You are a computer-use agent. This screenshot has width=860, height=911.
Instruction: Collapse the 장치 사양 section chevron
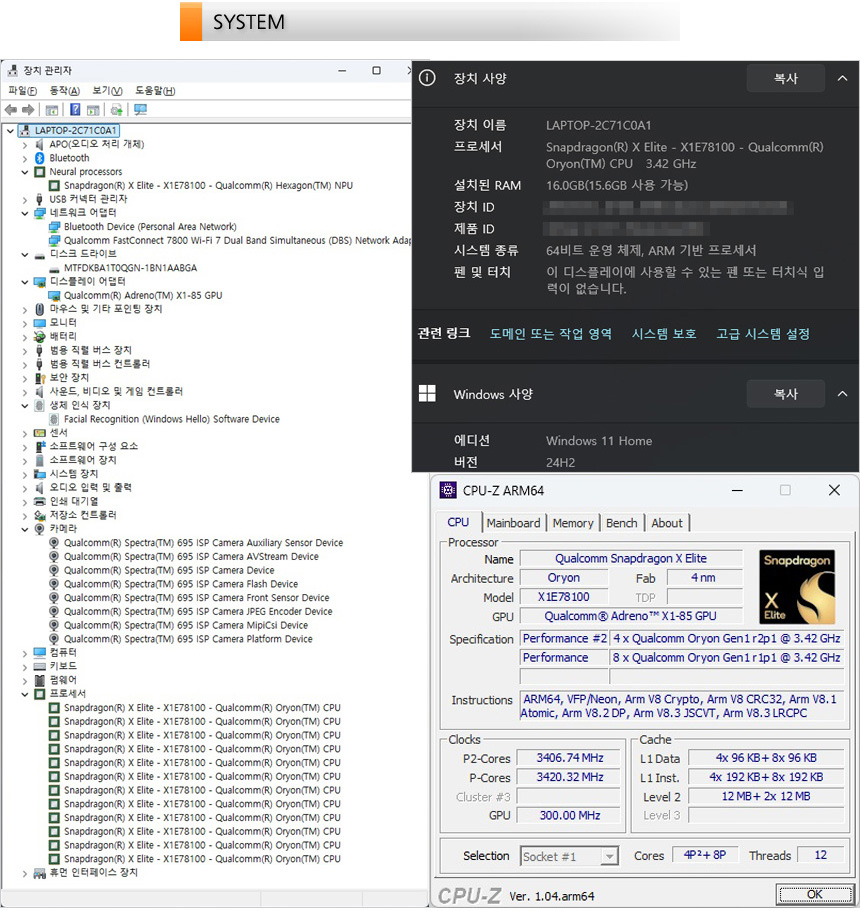click(x=842, y=78)
